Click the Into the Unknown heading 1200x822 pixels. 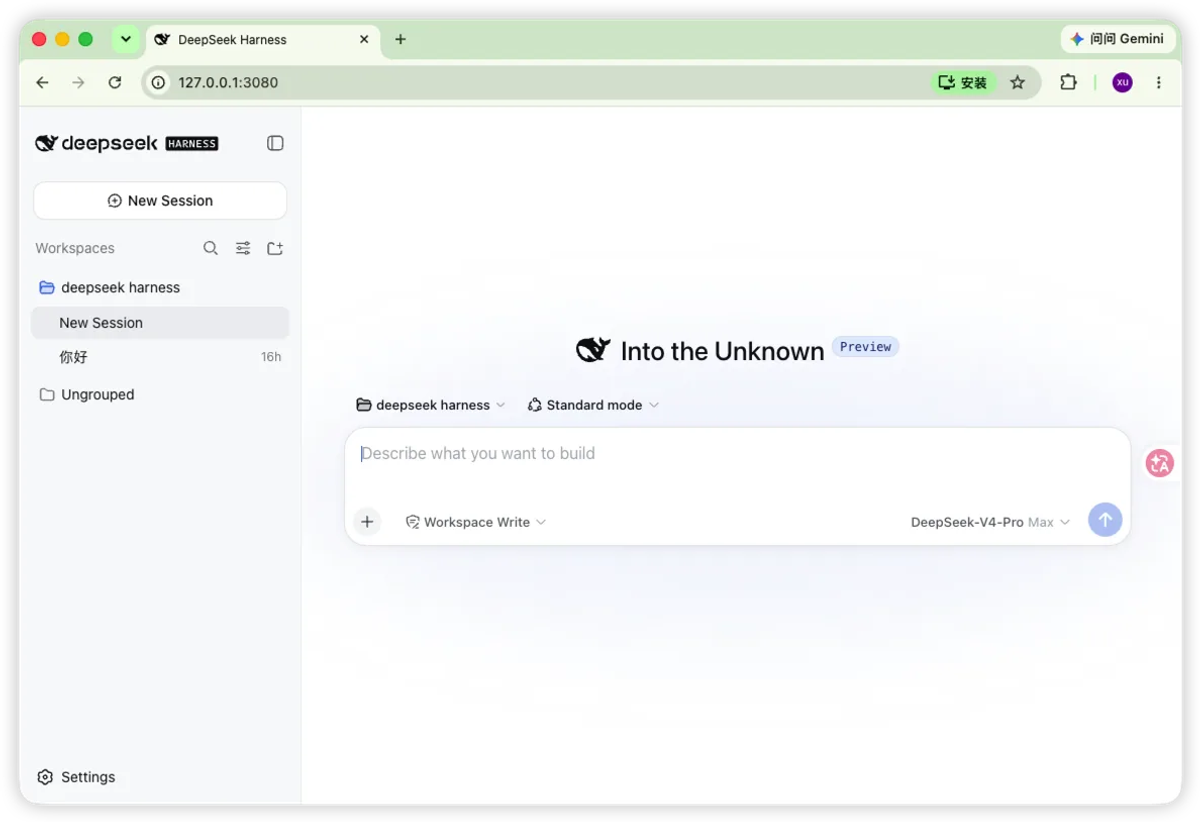pos(722,351)
